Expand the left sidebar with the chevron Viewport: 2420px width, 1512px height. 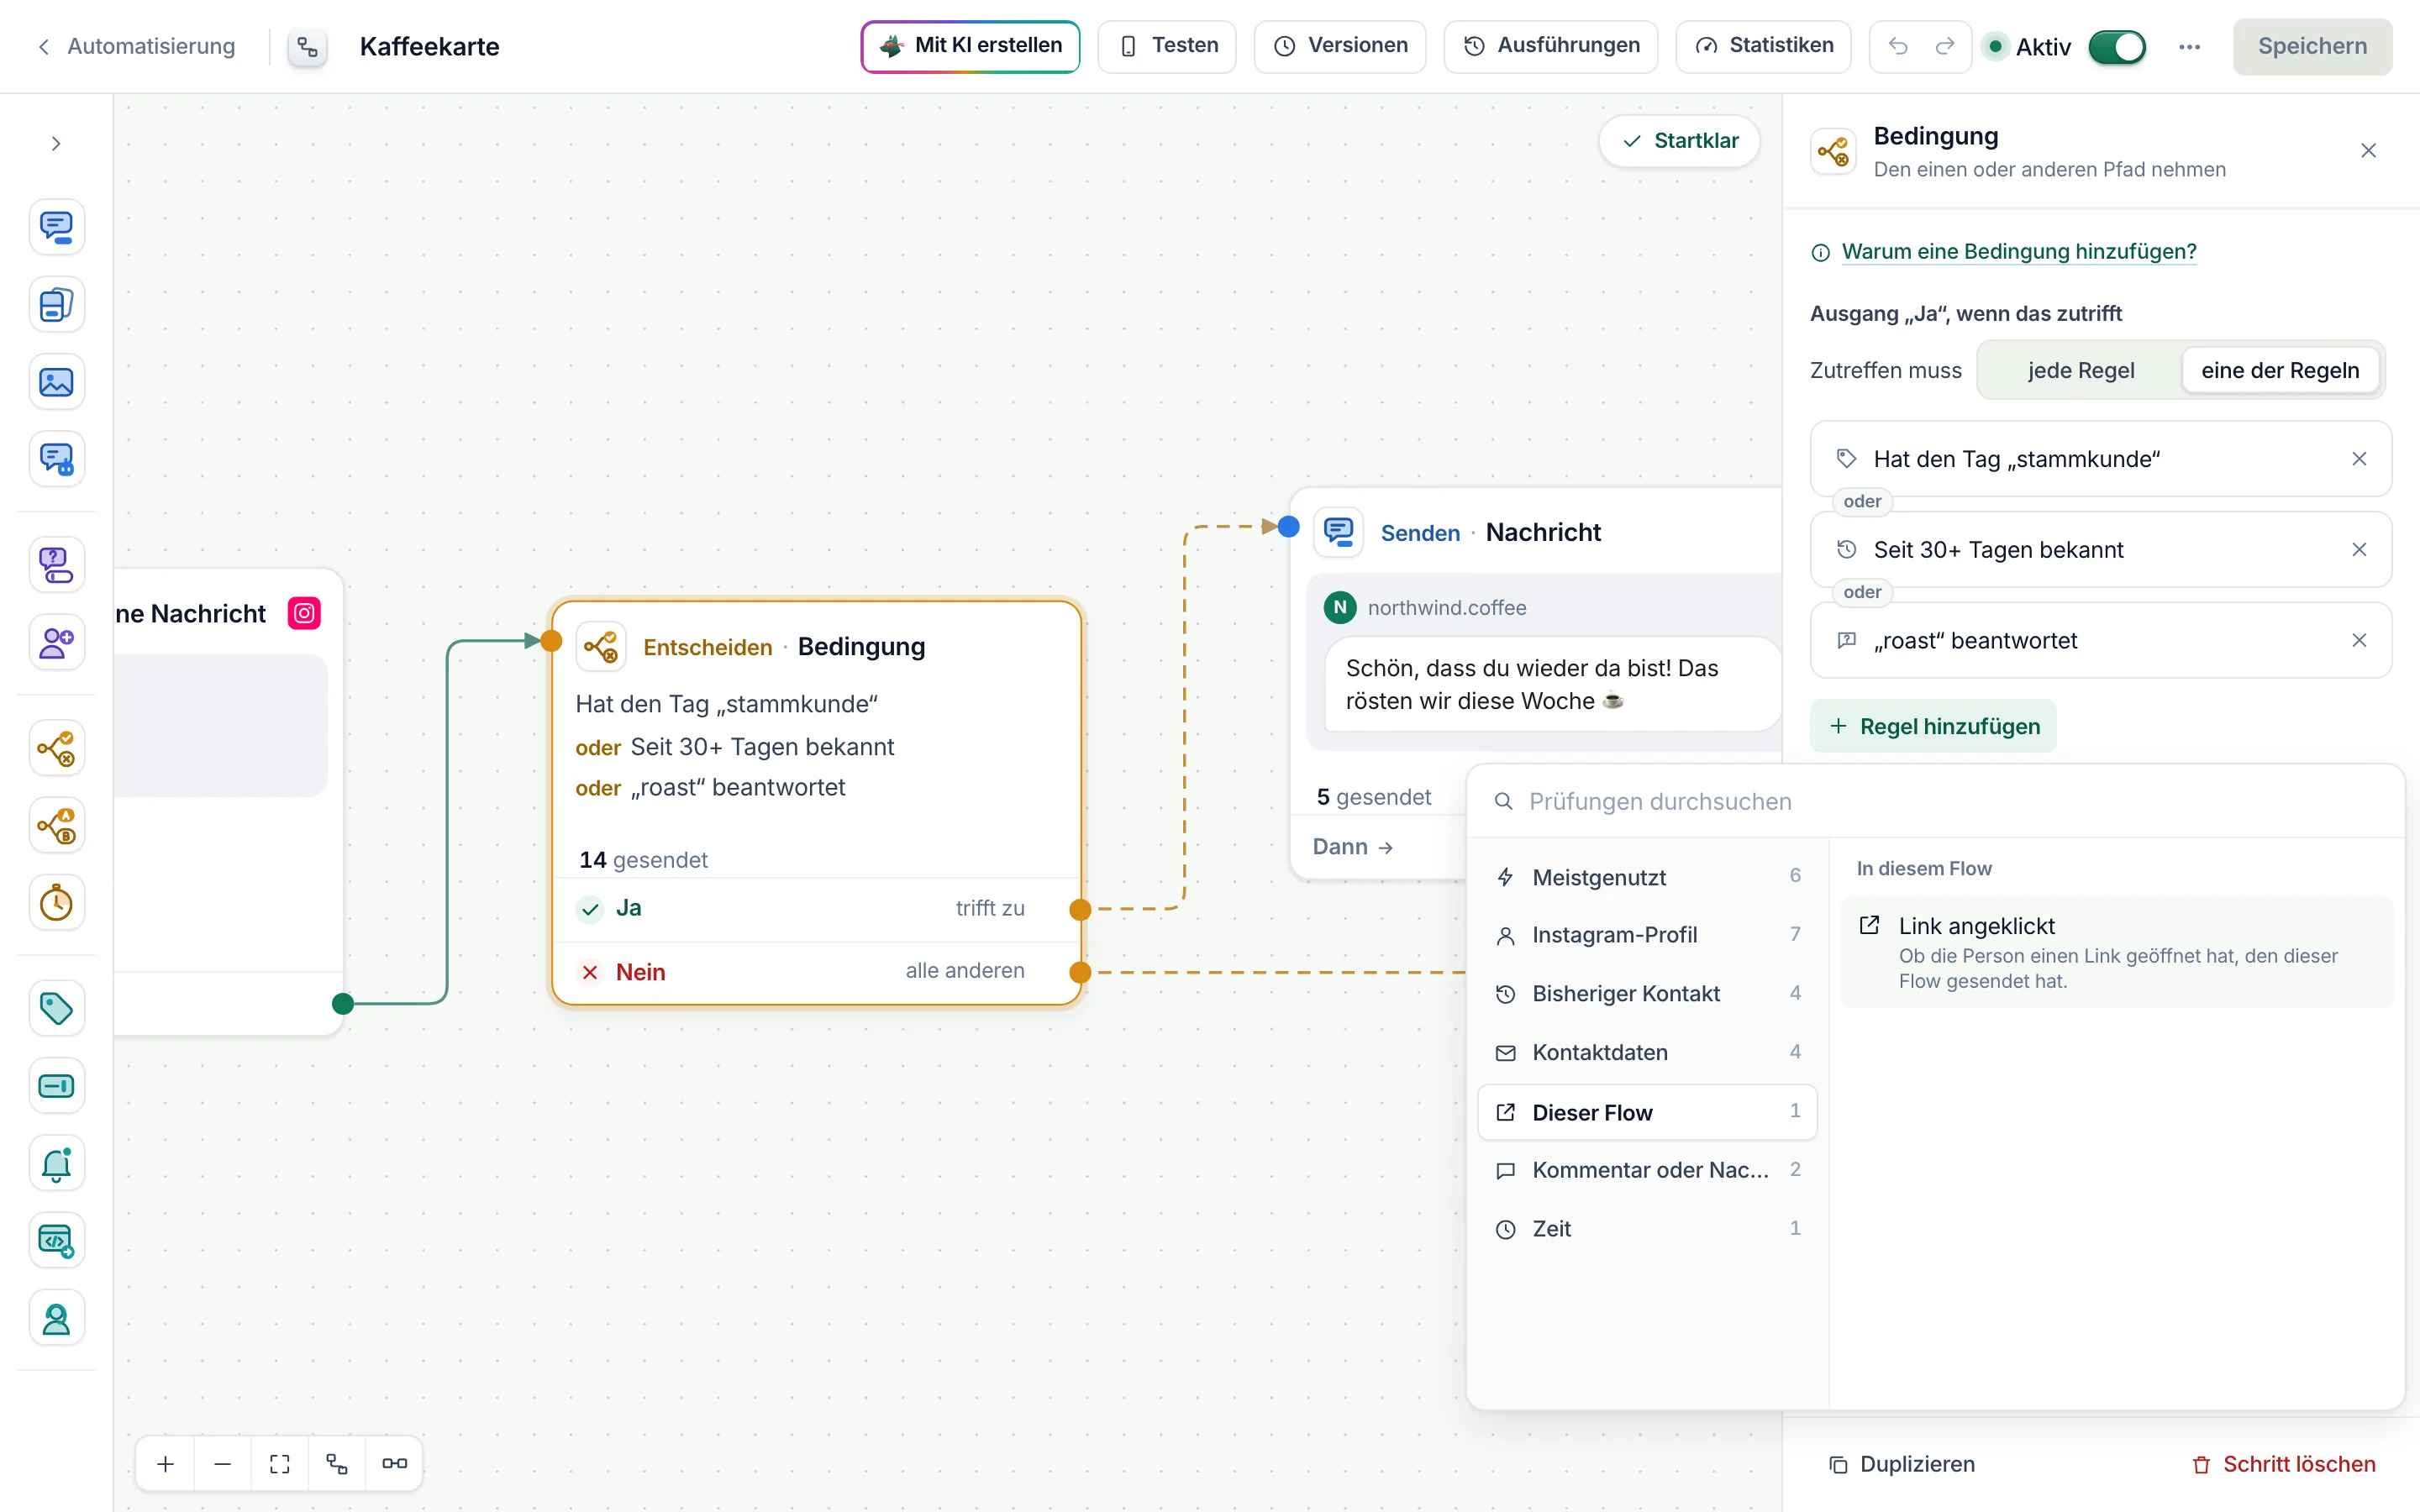56,144
